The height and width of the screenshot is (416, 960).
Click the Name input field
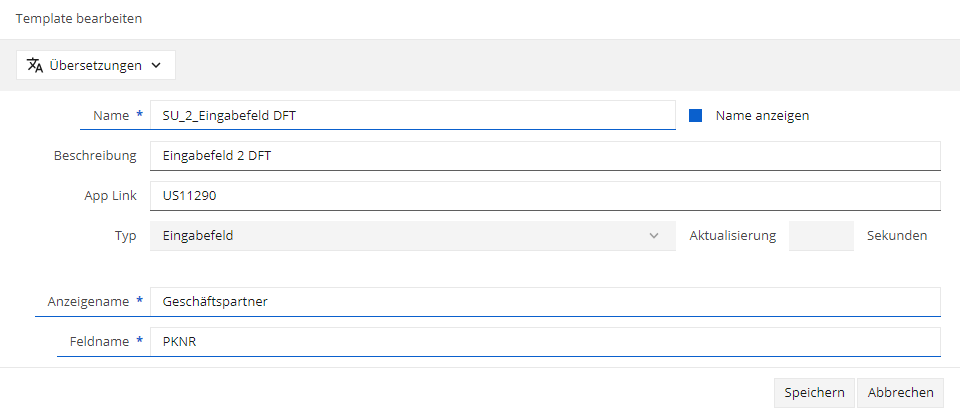coord(413,115)
